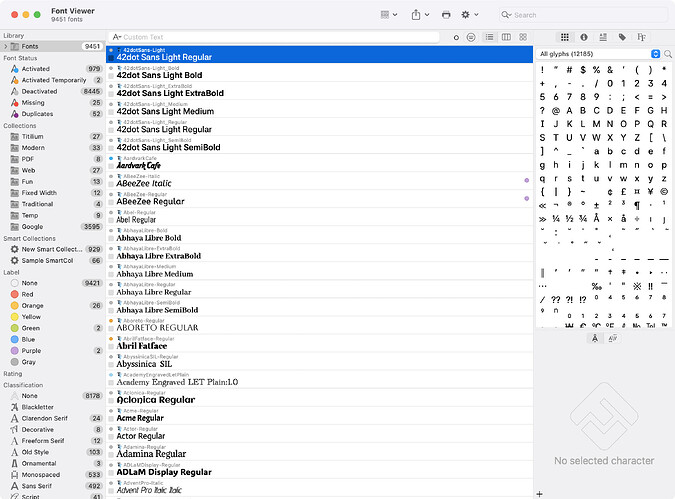675x499 pixels.
Task: Open the Share dropdown in the toolbar
Action: pyautogui.click(x=420, y=15)
